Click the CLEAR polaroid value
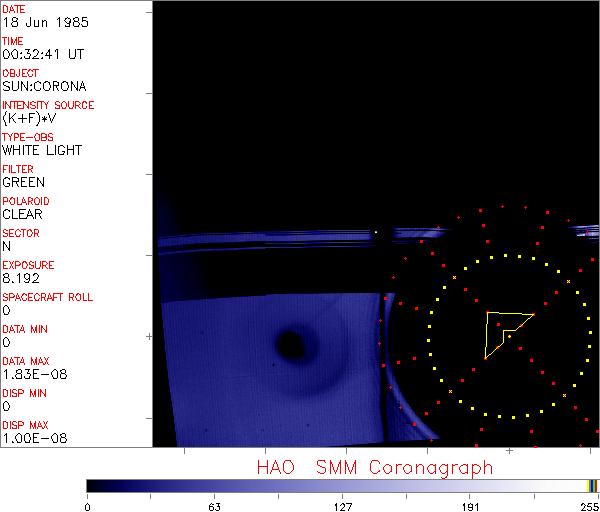This screenshot has width=600, height=512. (22, 214)
